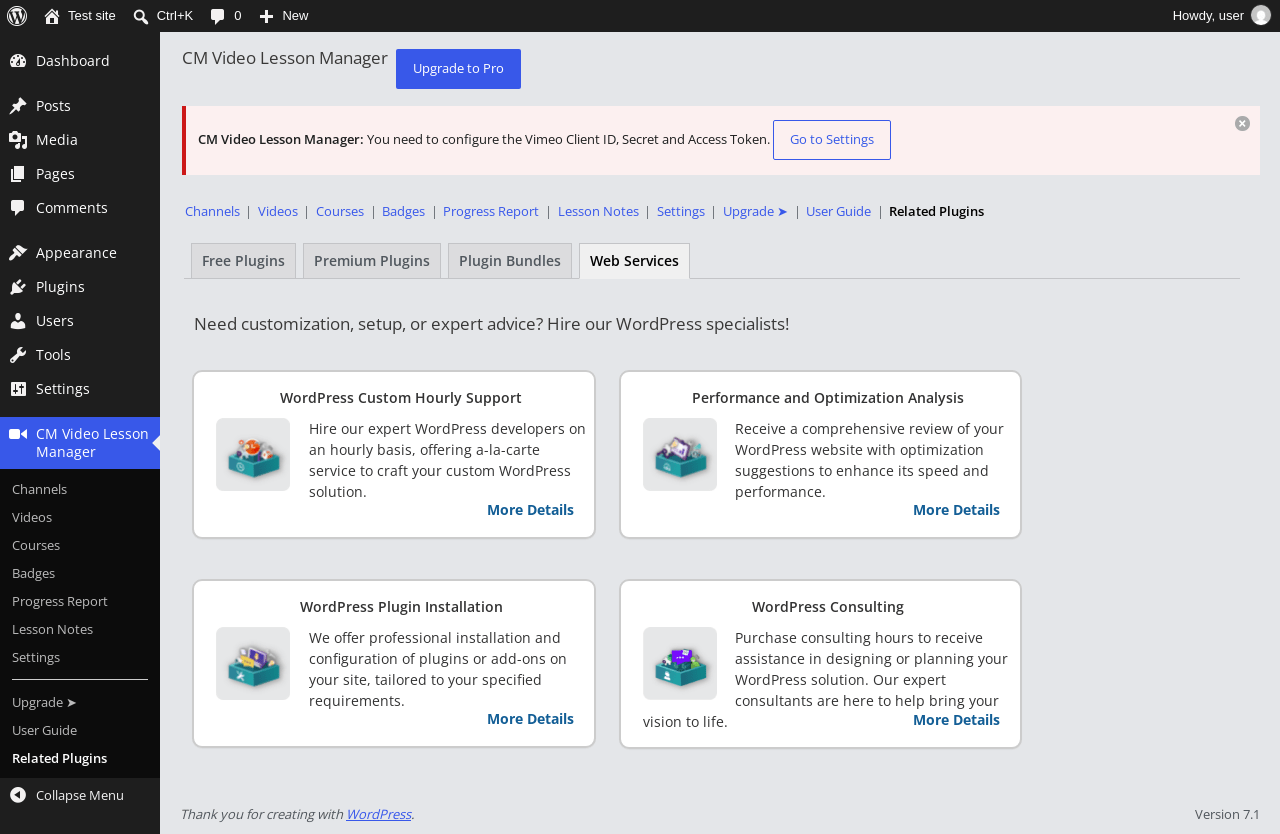Click the WordPress Consulting thumbnail
Screen dimensions: 1280x834
click(x=680, y=663)
